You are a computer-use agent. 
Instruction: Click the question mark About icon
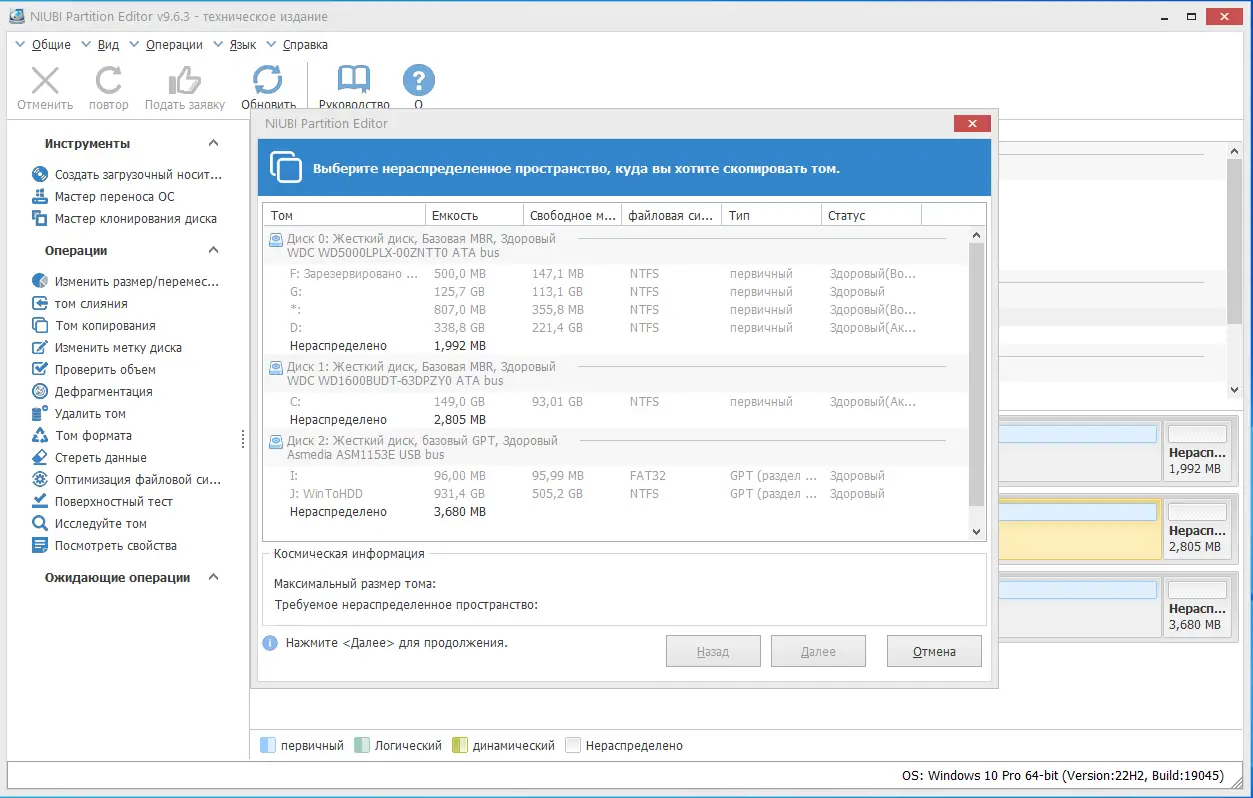[x=418, y=80]
